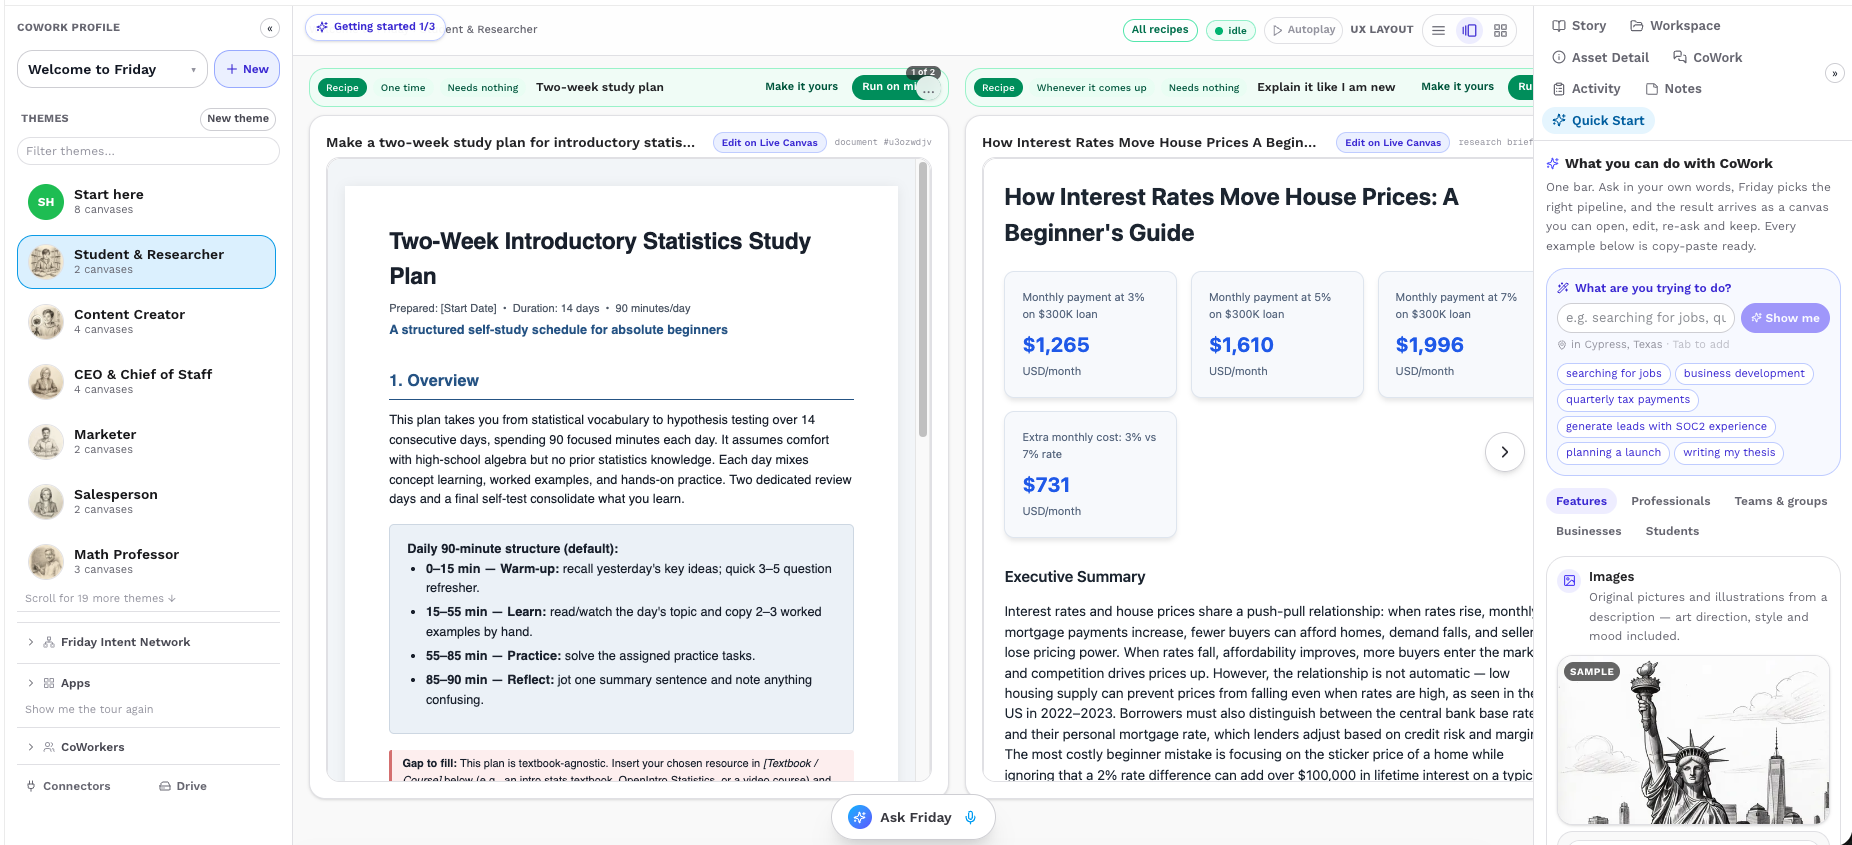
Task: Switch to the Professionals tab
Action: click(1670, 501)
